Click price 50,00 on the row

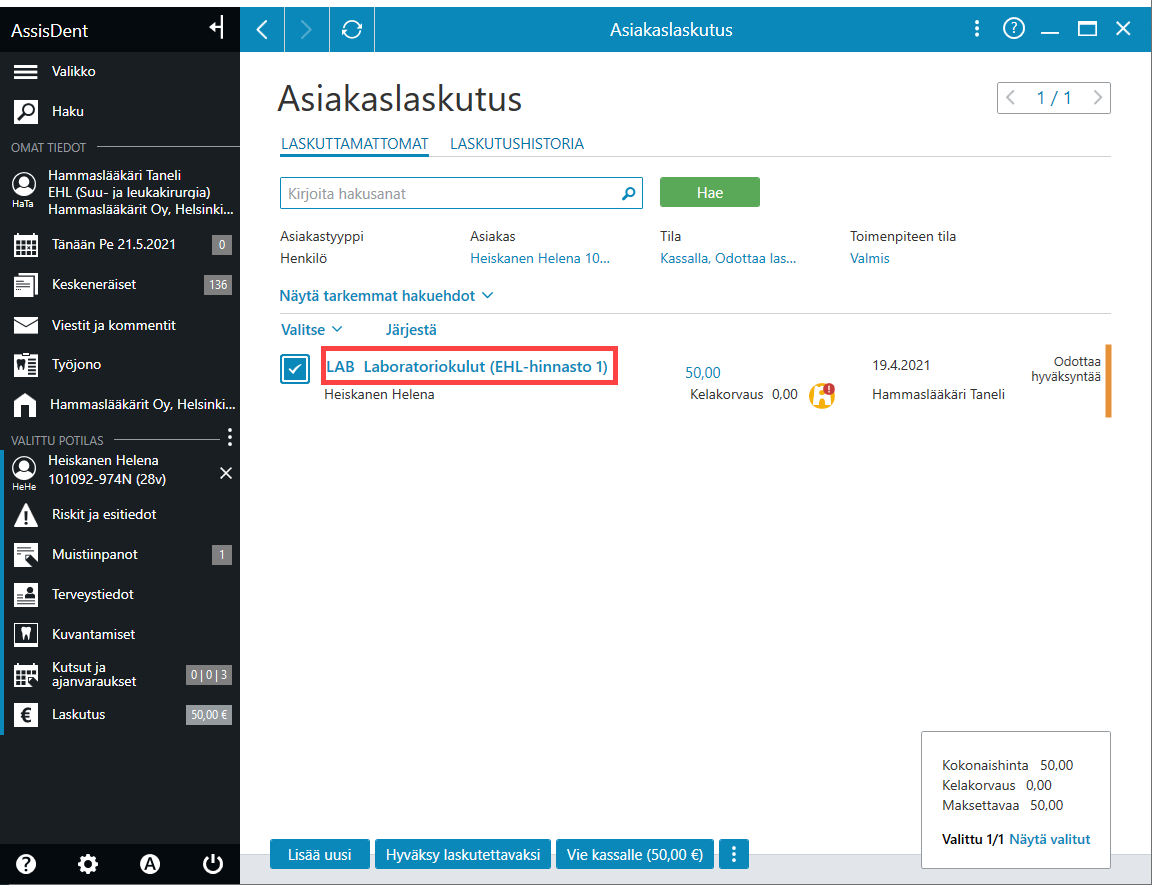click(703, 373)
